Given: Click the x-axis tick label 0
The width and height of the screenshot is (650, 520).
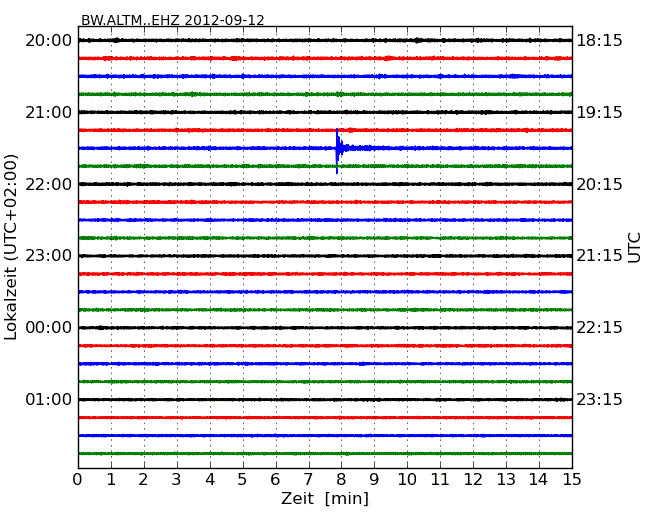Looking at the screenshot, I should tap(78, 479).
